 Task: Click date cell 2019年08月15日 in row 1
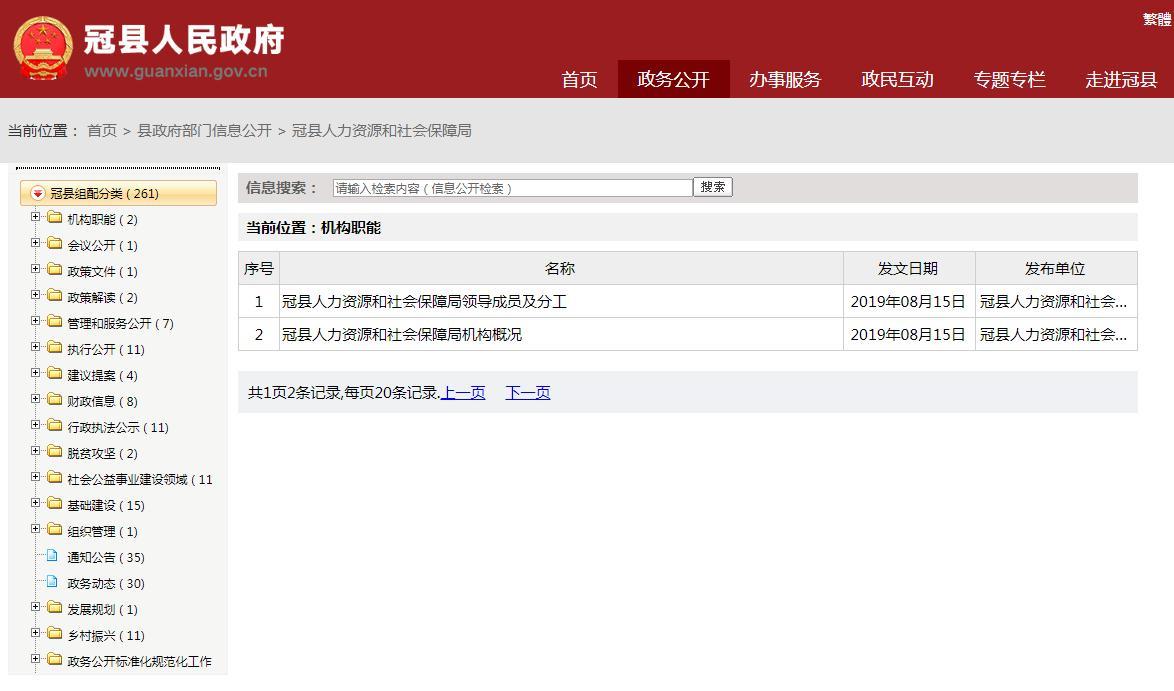(908, 302)
